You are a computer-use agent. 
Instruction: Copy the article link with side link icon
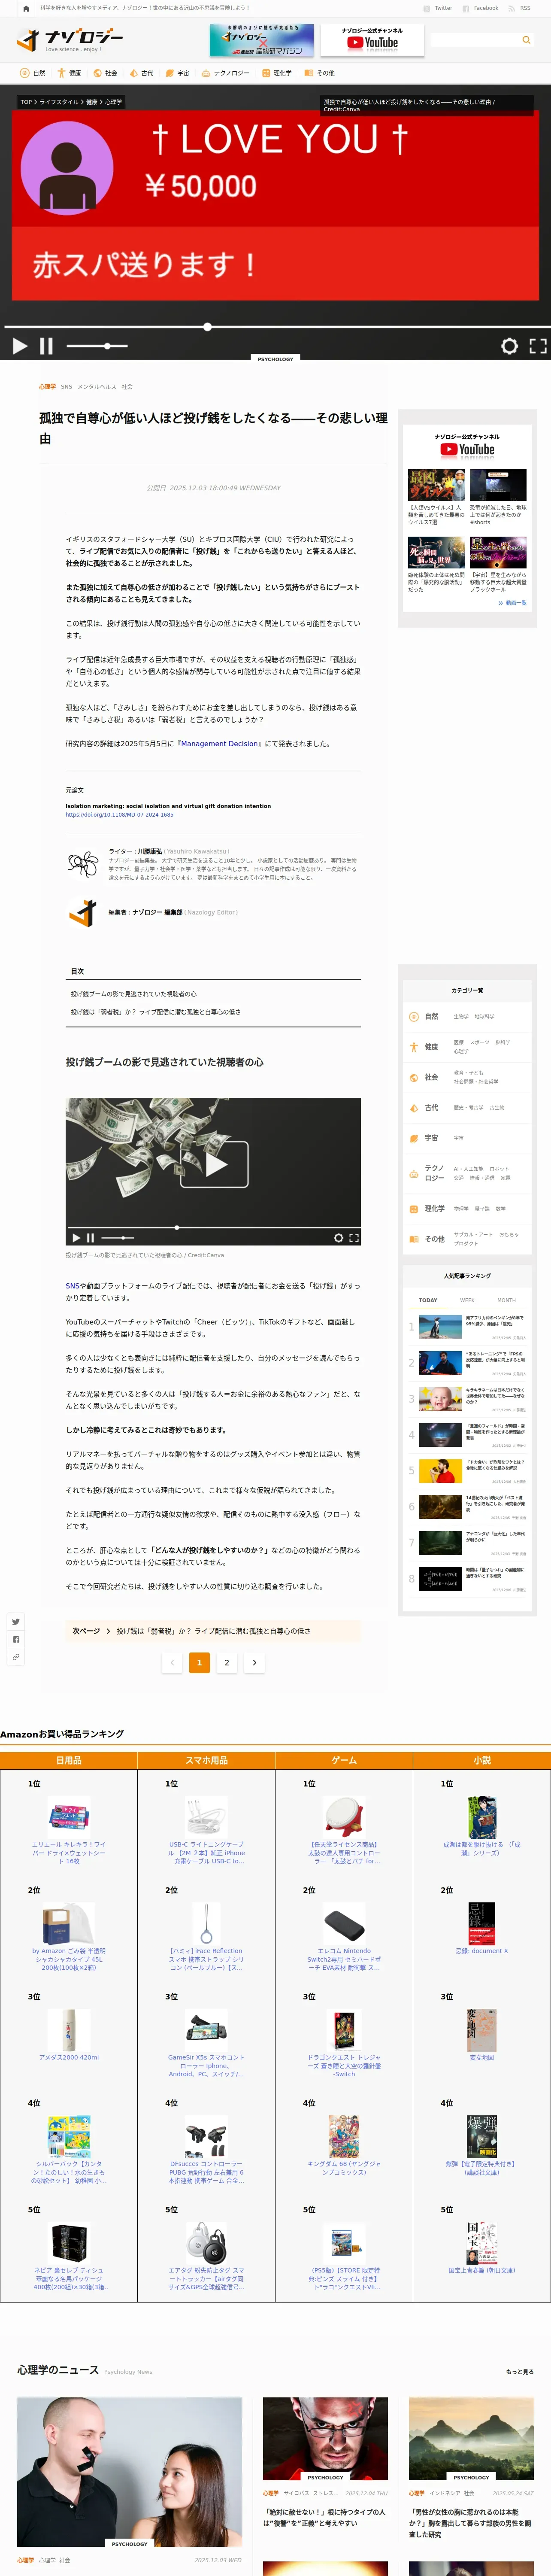(x=16, y=1657)
